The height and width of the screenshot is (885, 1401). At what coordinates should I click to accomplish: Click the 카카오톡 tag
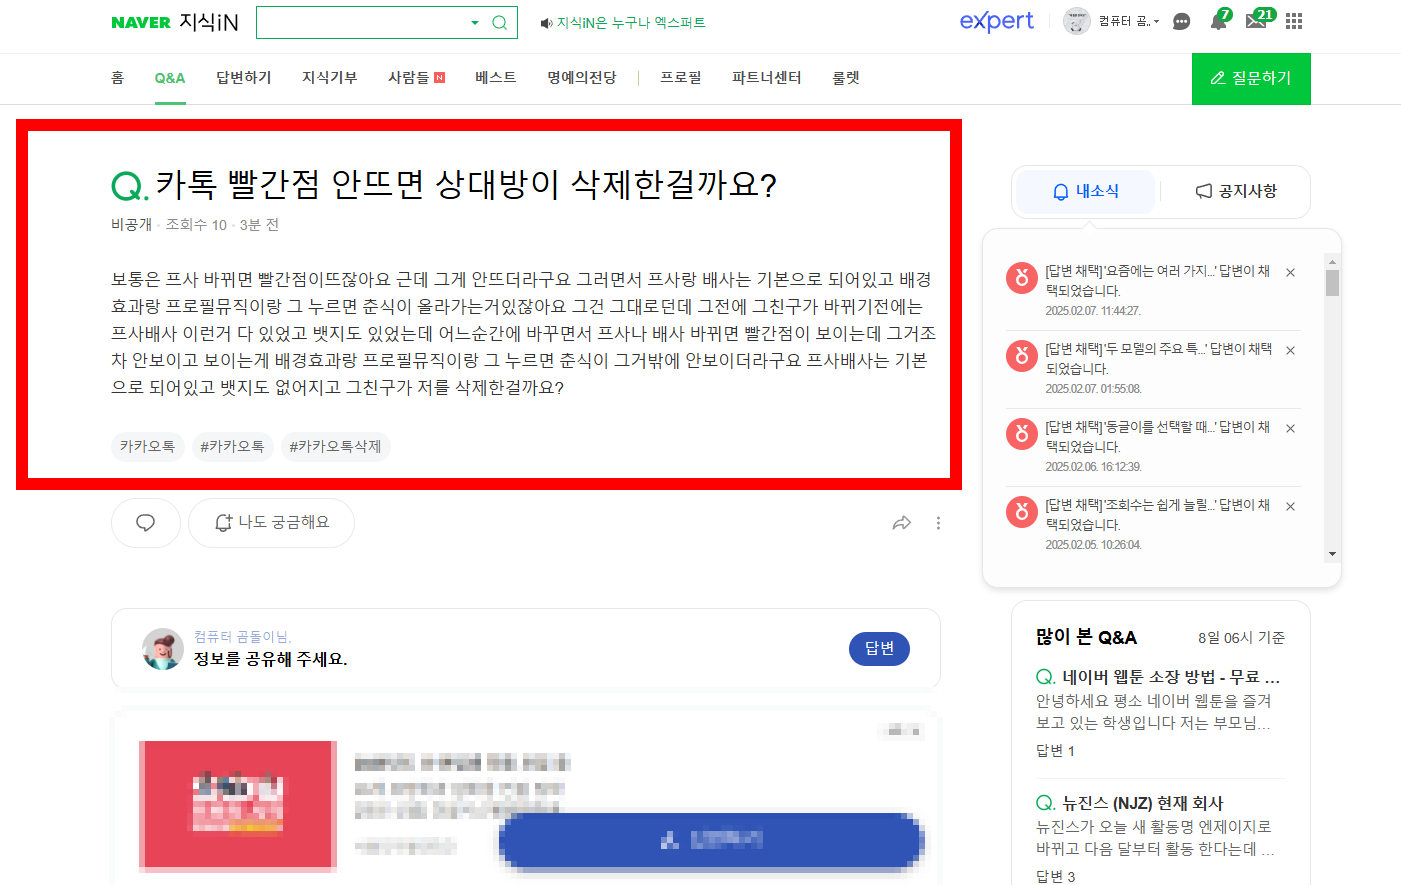(147, 446)
